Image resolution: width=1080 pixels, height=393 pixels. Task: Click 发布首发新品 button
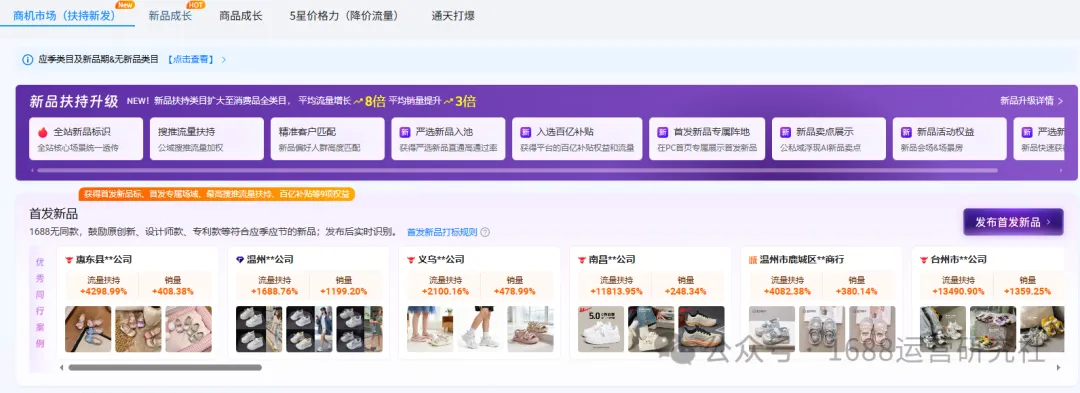click(1013, 222)
